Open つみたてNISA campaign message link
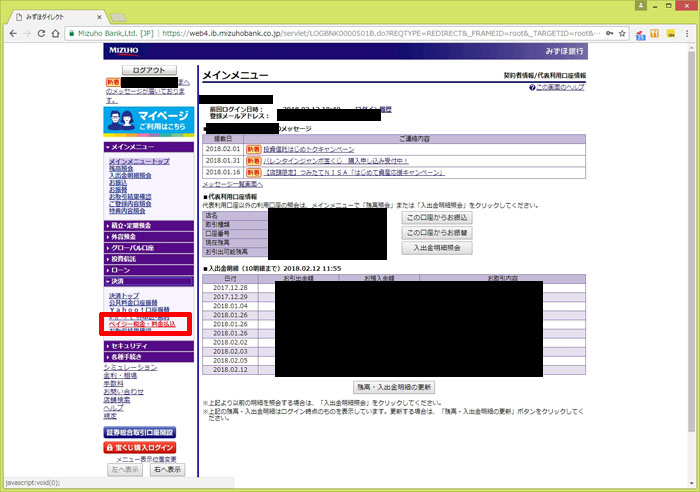This screenshot has width=700, height=492. pyautogui.click(x=354, y=172)
